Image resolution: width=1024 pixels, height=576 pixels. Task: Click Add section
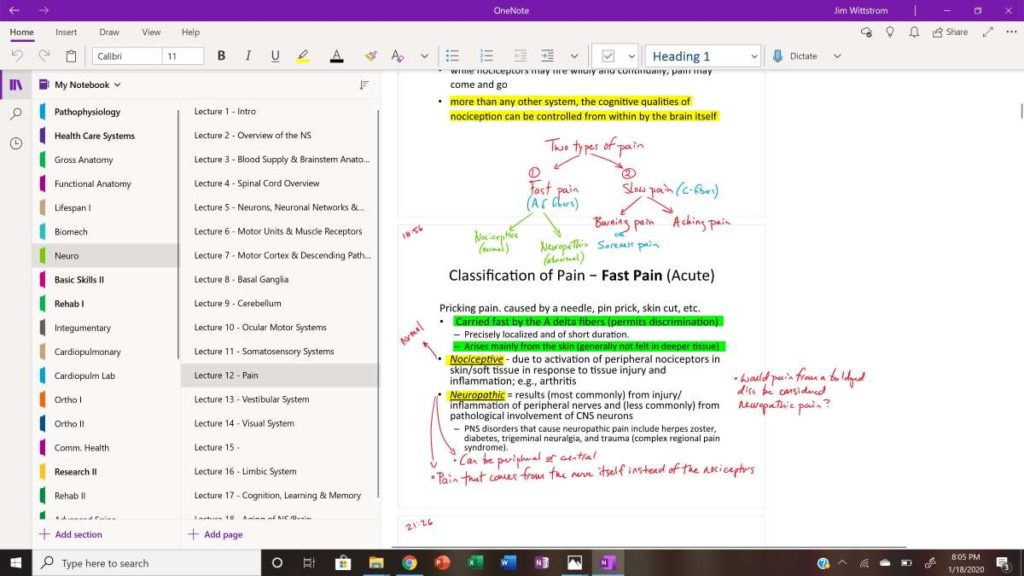71,534
